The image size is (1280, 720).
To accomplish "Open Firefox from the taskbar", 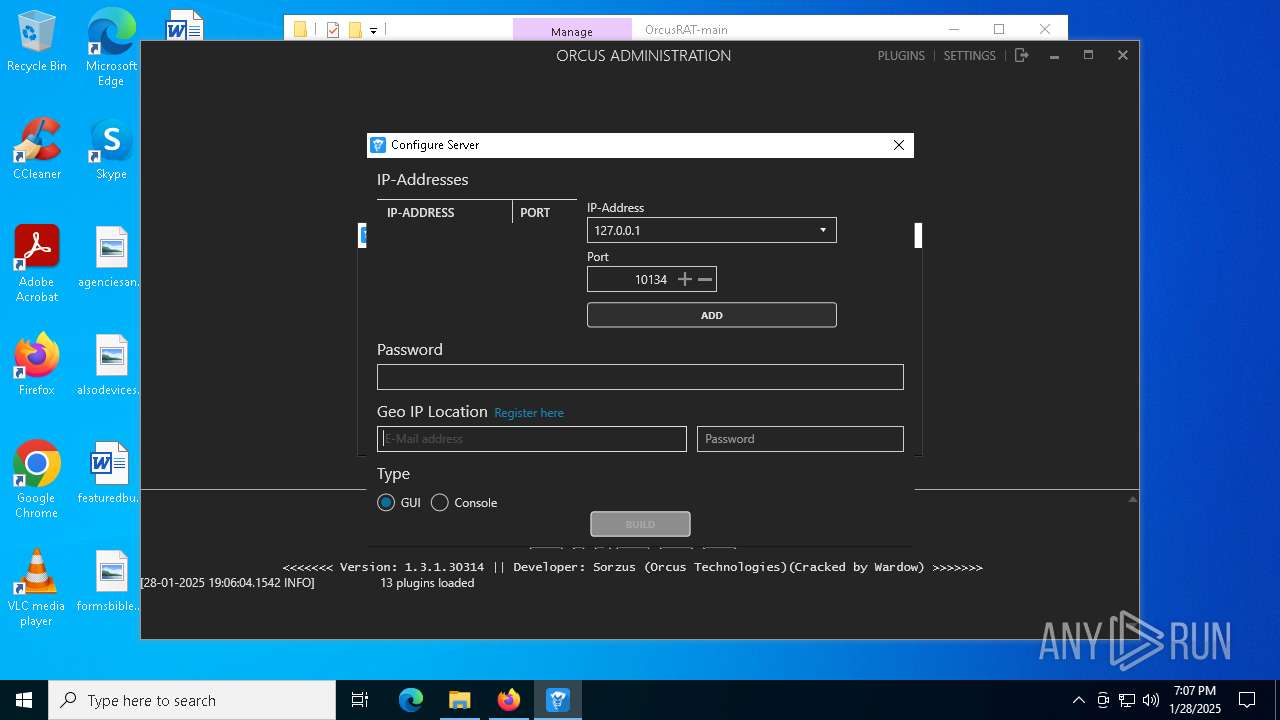I will tap(508, 700).
